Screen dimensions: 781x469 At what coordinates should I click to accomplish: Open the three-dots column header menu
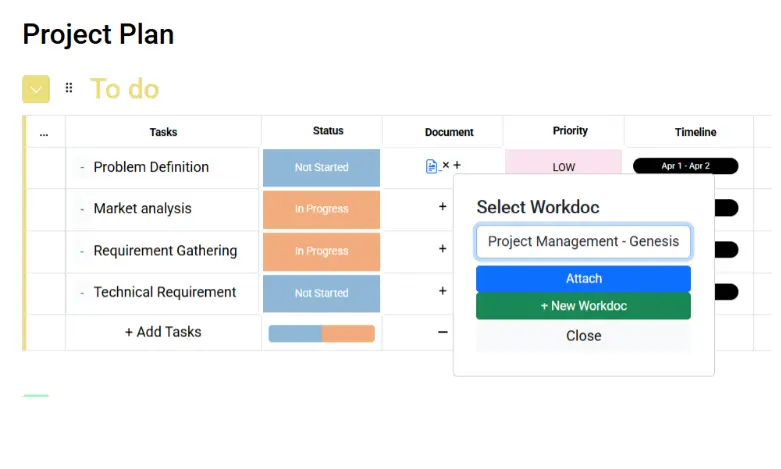coord(44,132)
